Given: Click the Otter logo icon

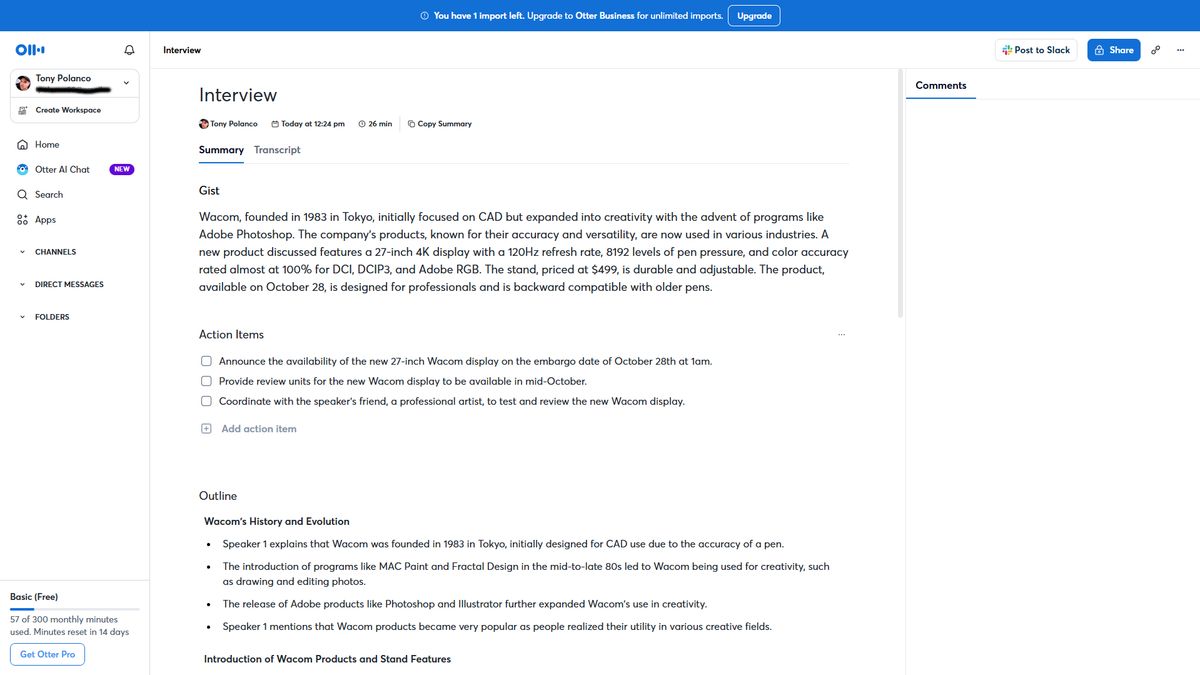Looking at the screenshot, I should pyautogui.click(x=30, y=50).
